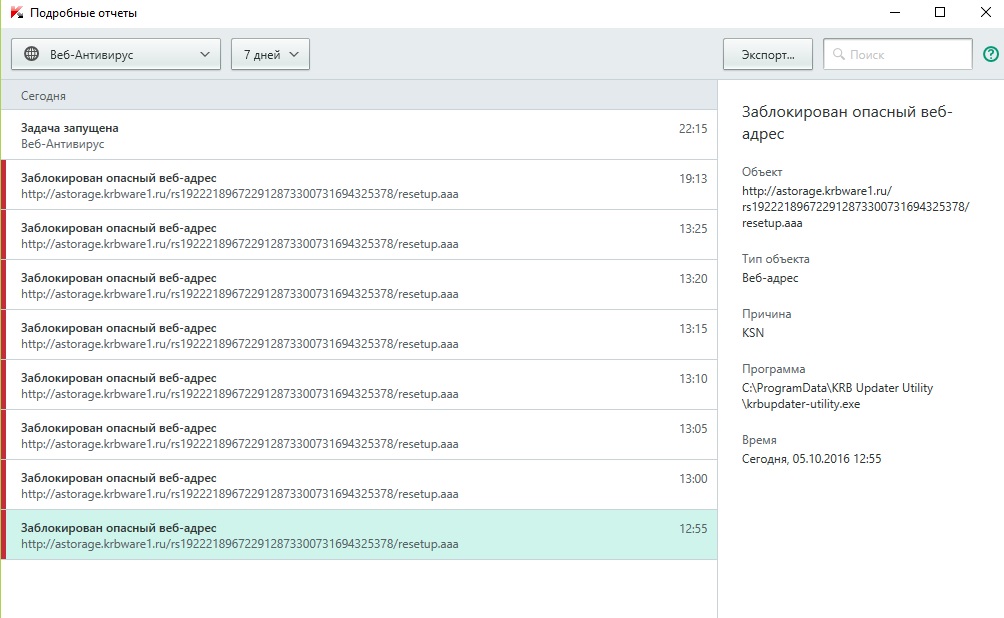The image size is (1004, 618).
Task: Open the Веб-Антивирус component dropdown
Action: coord(116,55)
